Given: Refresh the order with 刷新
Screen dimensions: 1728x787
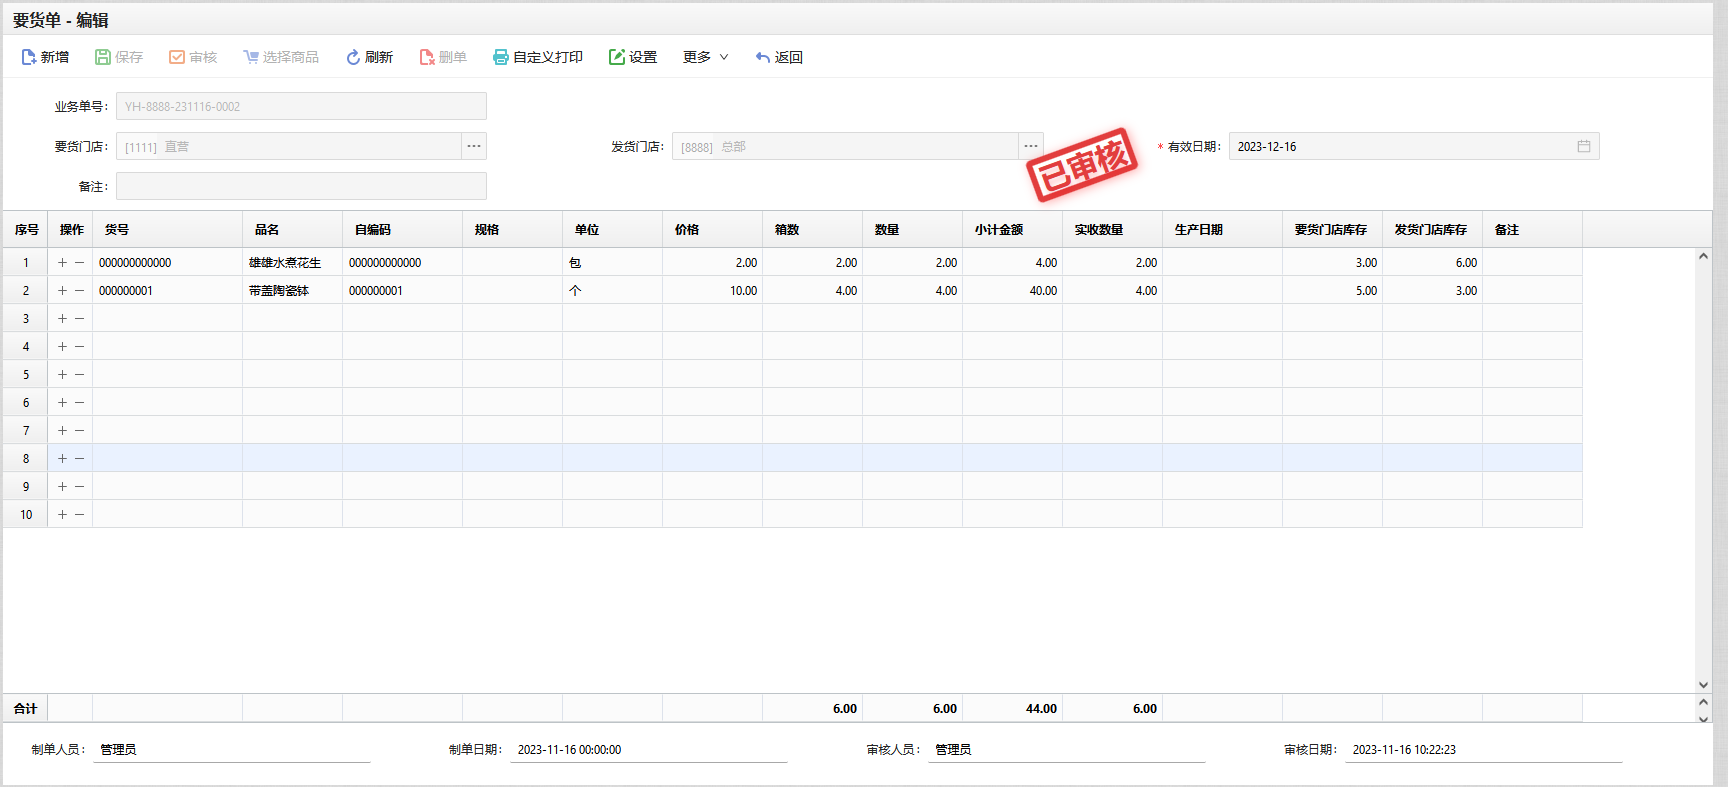Looking at the screenshot, I should [x=369, y=57].
